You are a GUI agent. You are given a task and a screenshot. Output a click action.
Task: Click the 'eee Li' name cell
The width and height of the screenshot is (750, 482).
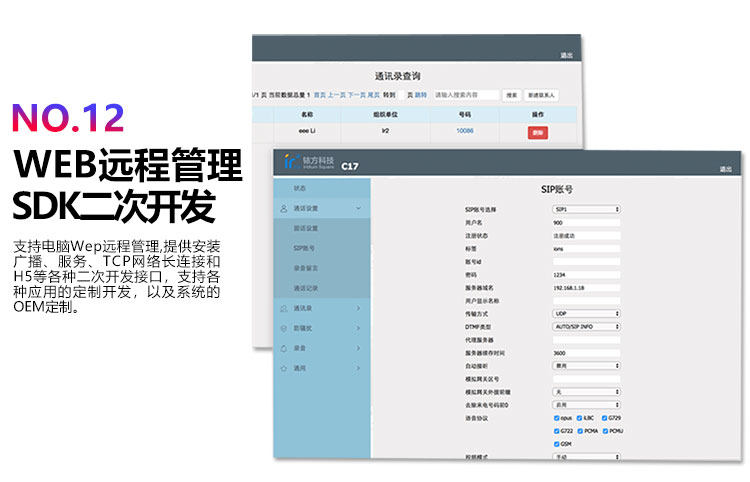(307, 131)
